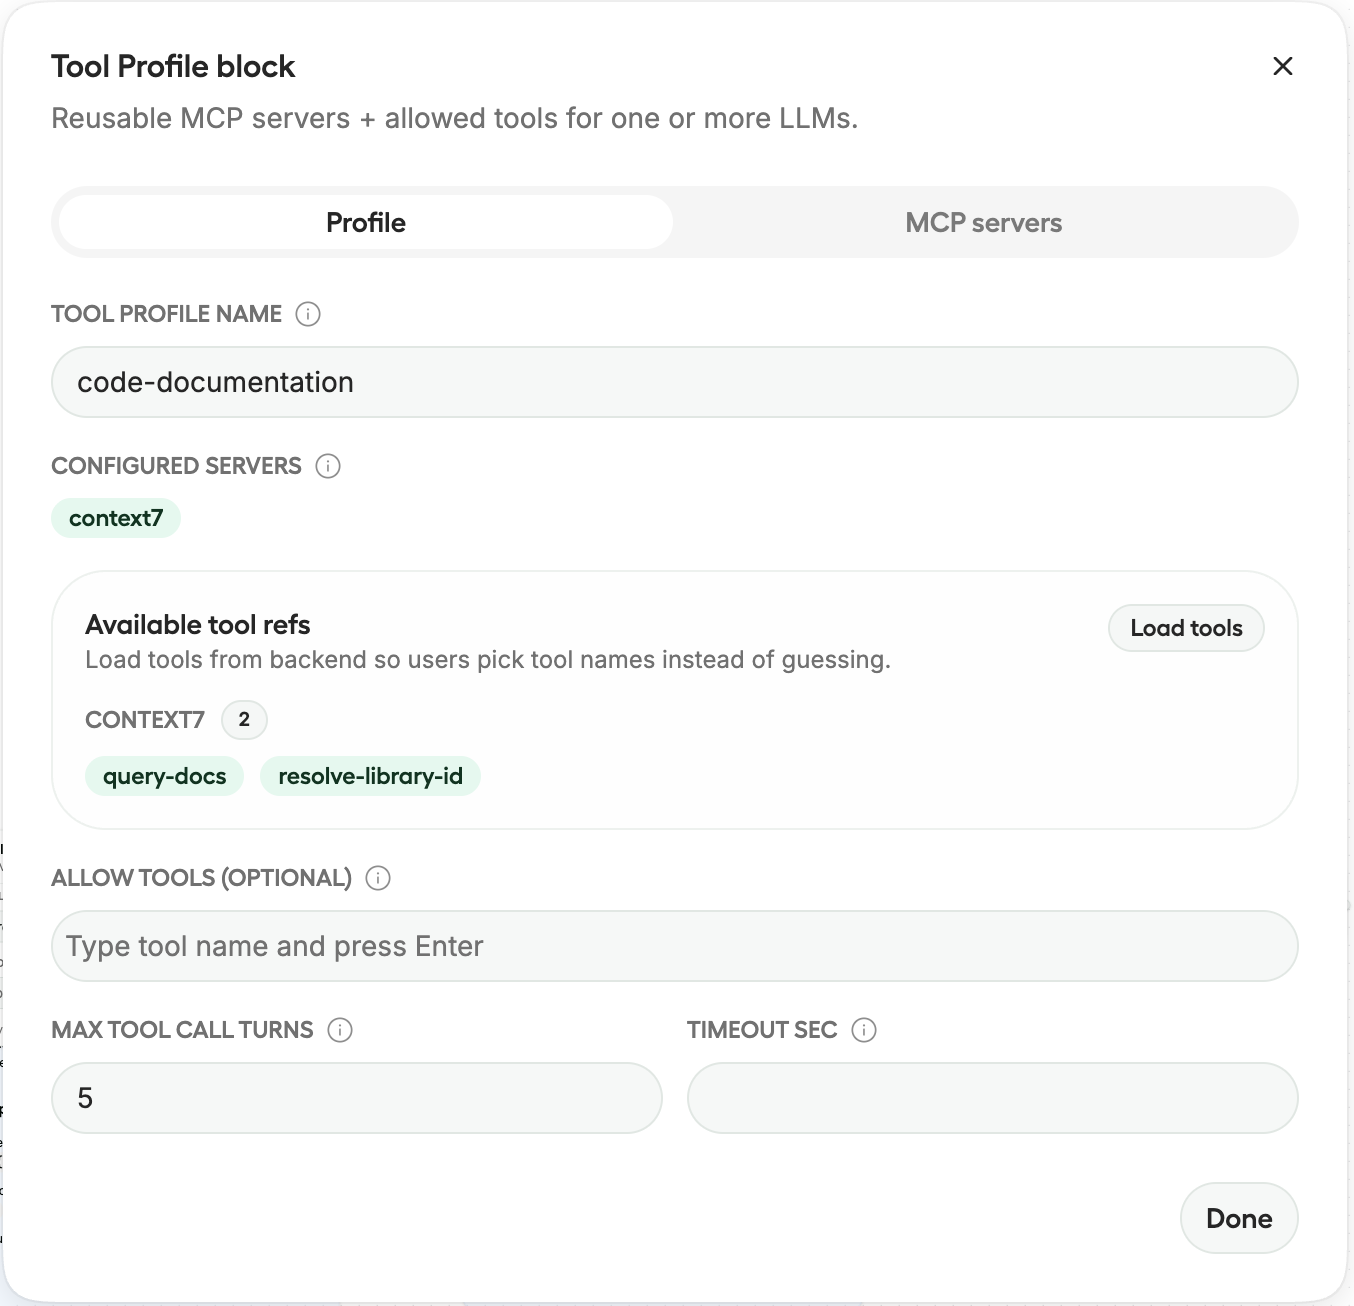Open the MCP servers tab
The image size is (1354, 1306).
coord(983,222)
